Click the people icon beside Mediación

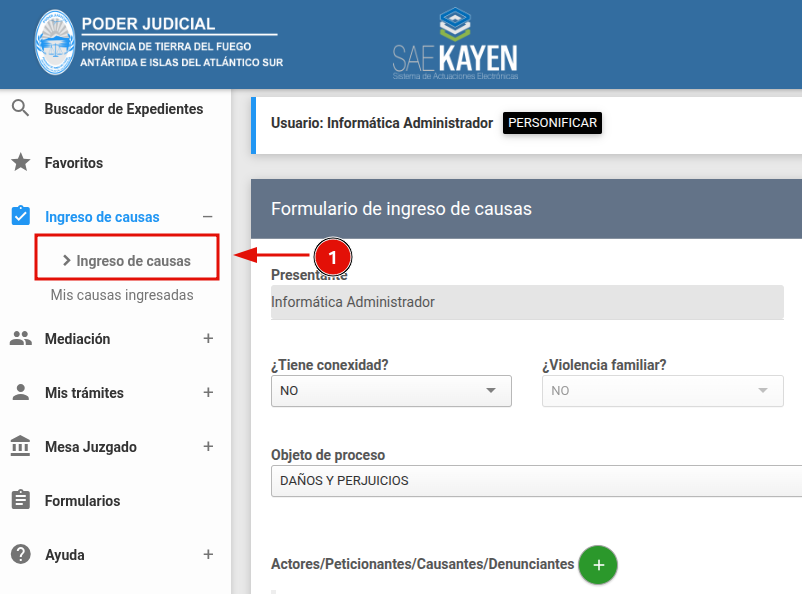tap(20, 338)
